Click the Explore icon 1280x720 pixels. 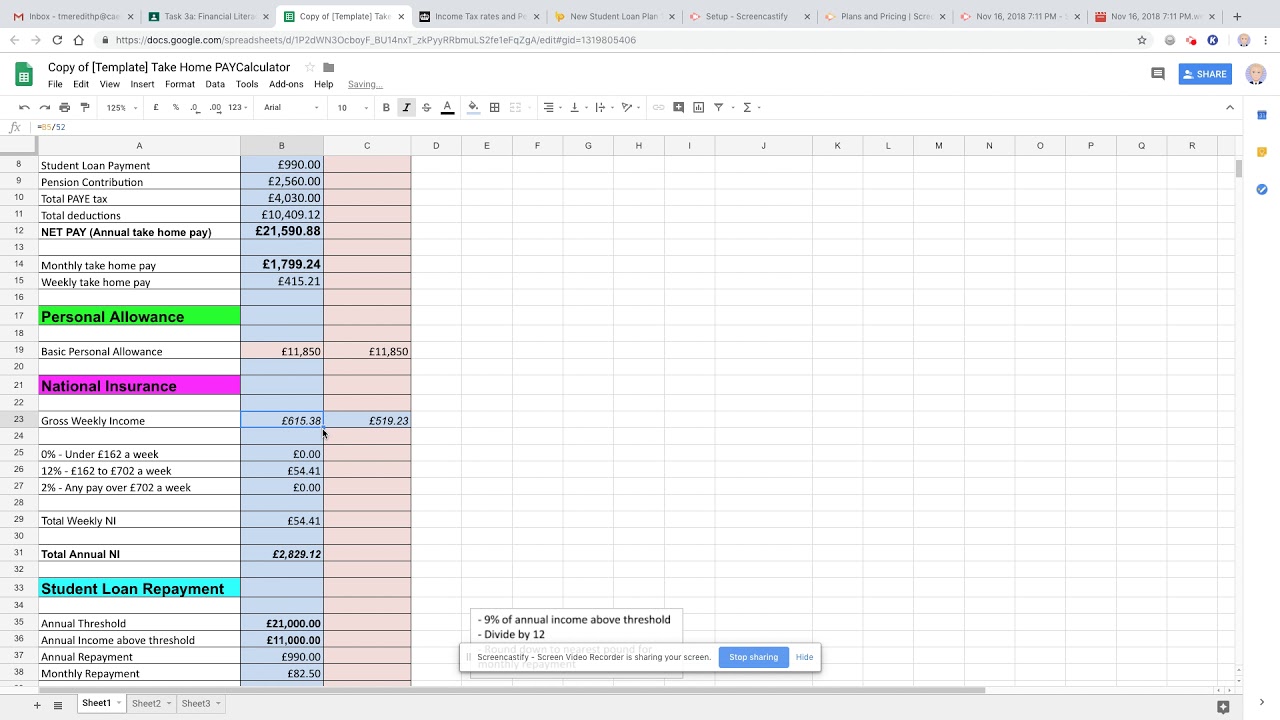click(x=1223, y=706)
